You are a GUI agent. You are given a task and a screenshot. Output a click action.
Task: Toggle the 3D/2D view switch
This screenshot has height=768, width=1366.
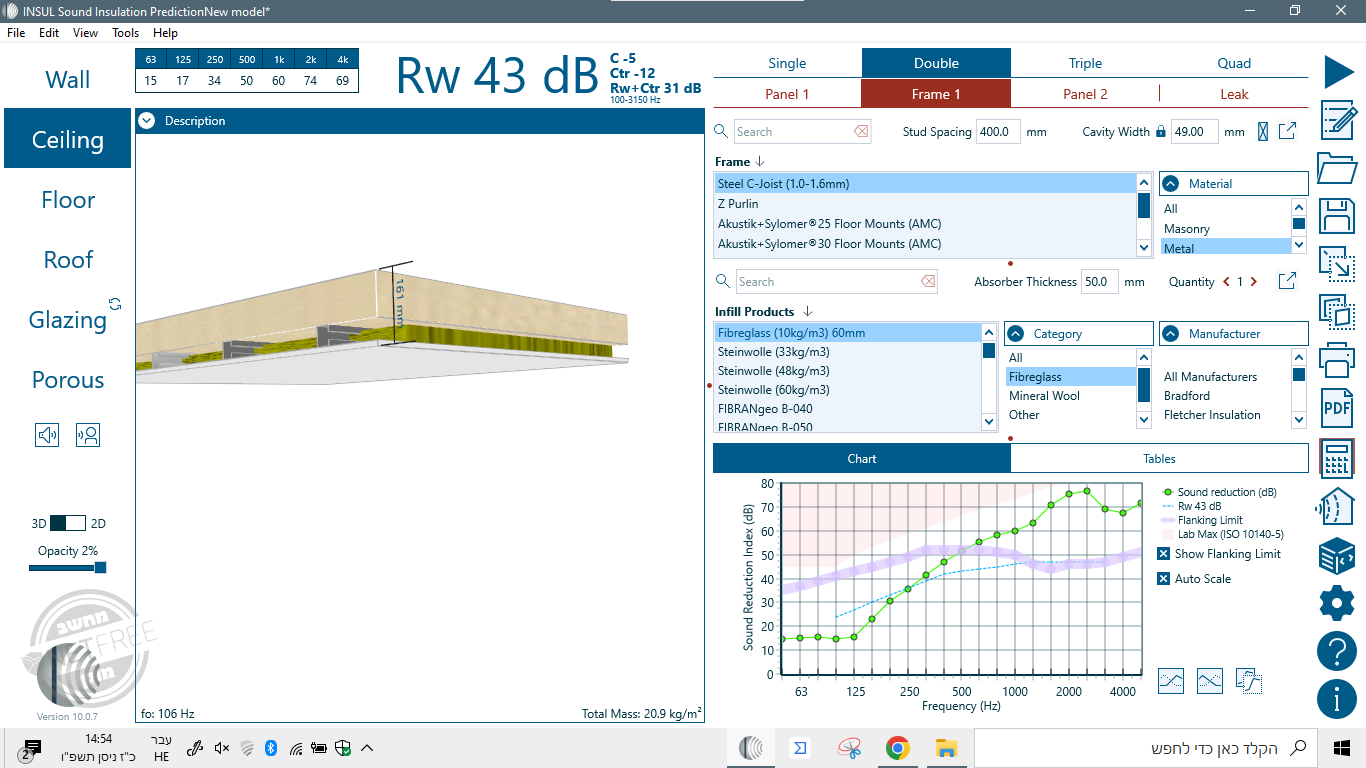click(68, 523)
